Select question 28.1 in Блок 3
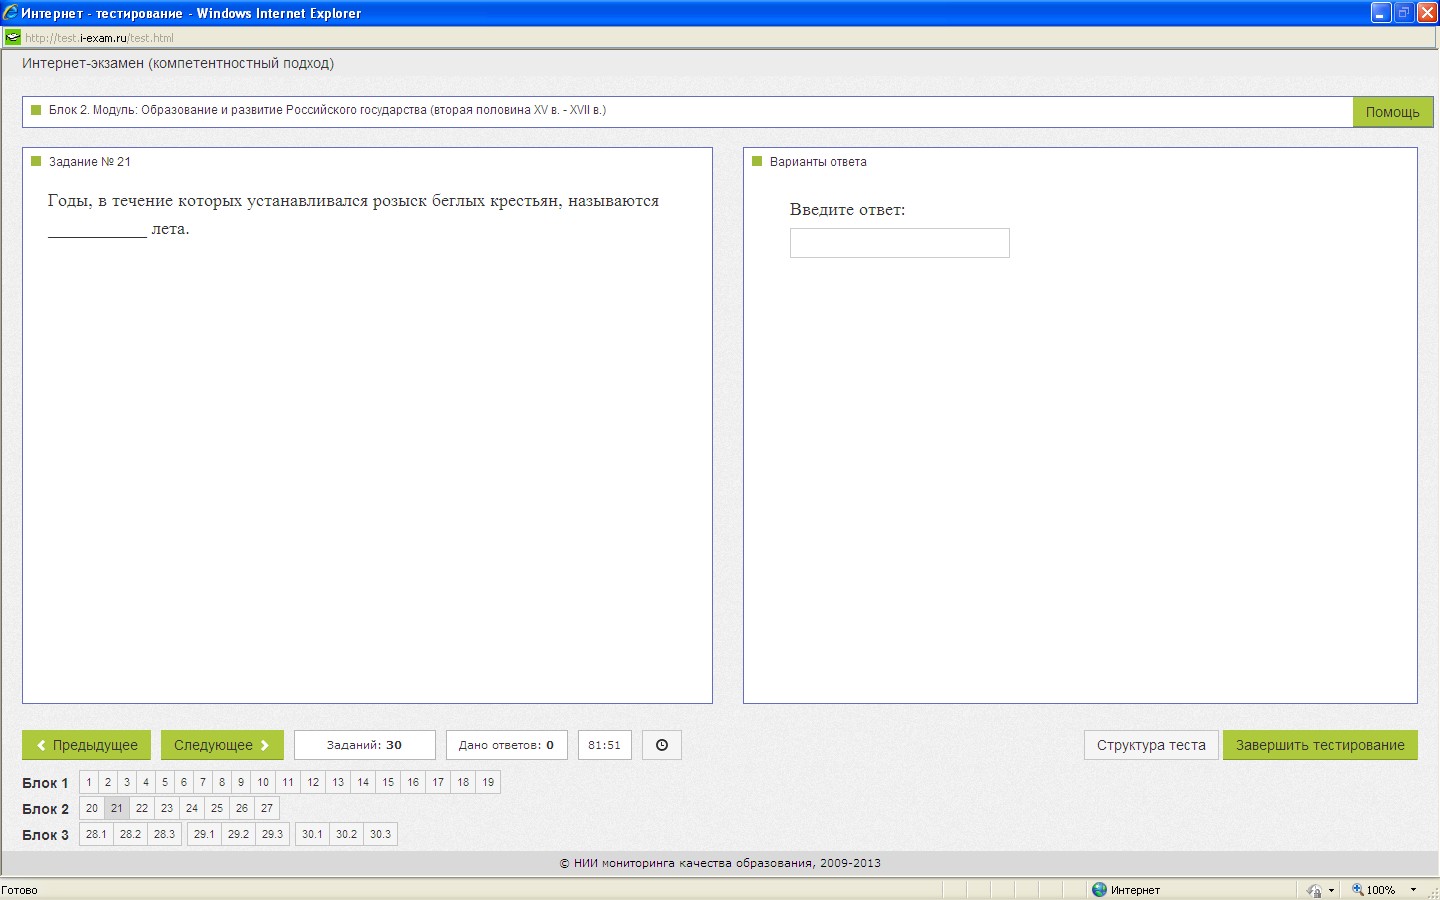The image size is (1440, 900). [x=96, y=834]
